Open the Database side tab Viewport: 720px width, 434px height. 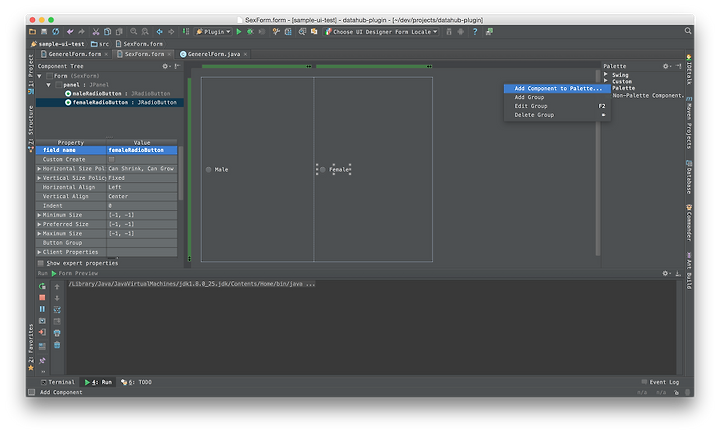(689, 177)
